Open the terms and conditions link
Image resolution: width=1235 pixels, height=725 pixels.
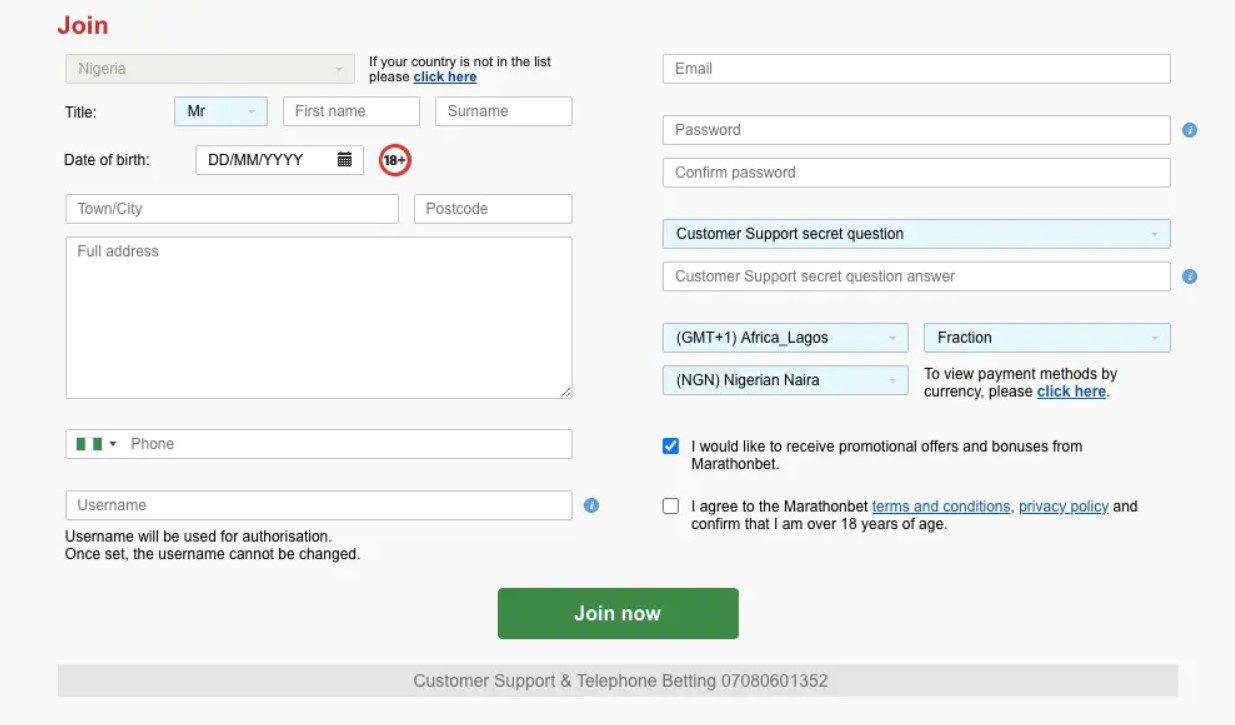[941, 506]
